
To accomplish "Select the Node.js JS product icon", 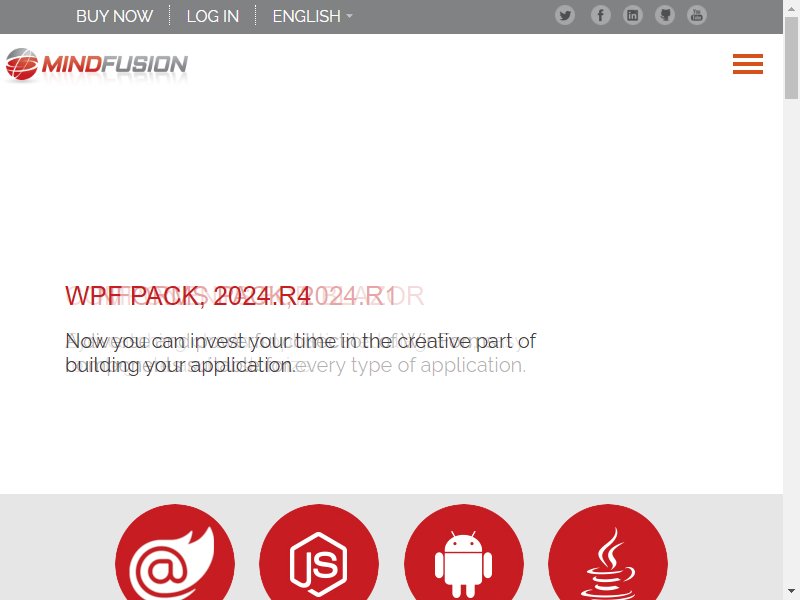I will [319, 553].
